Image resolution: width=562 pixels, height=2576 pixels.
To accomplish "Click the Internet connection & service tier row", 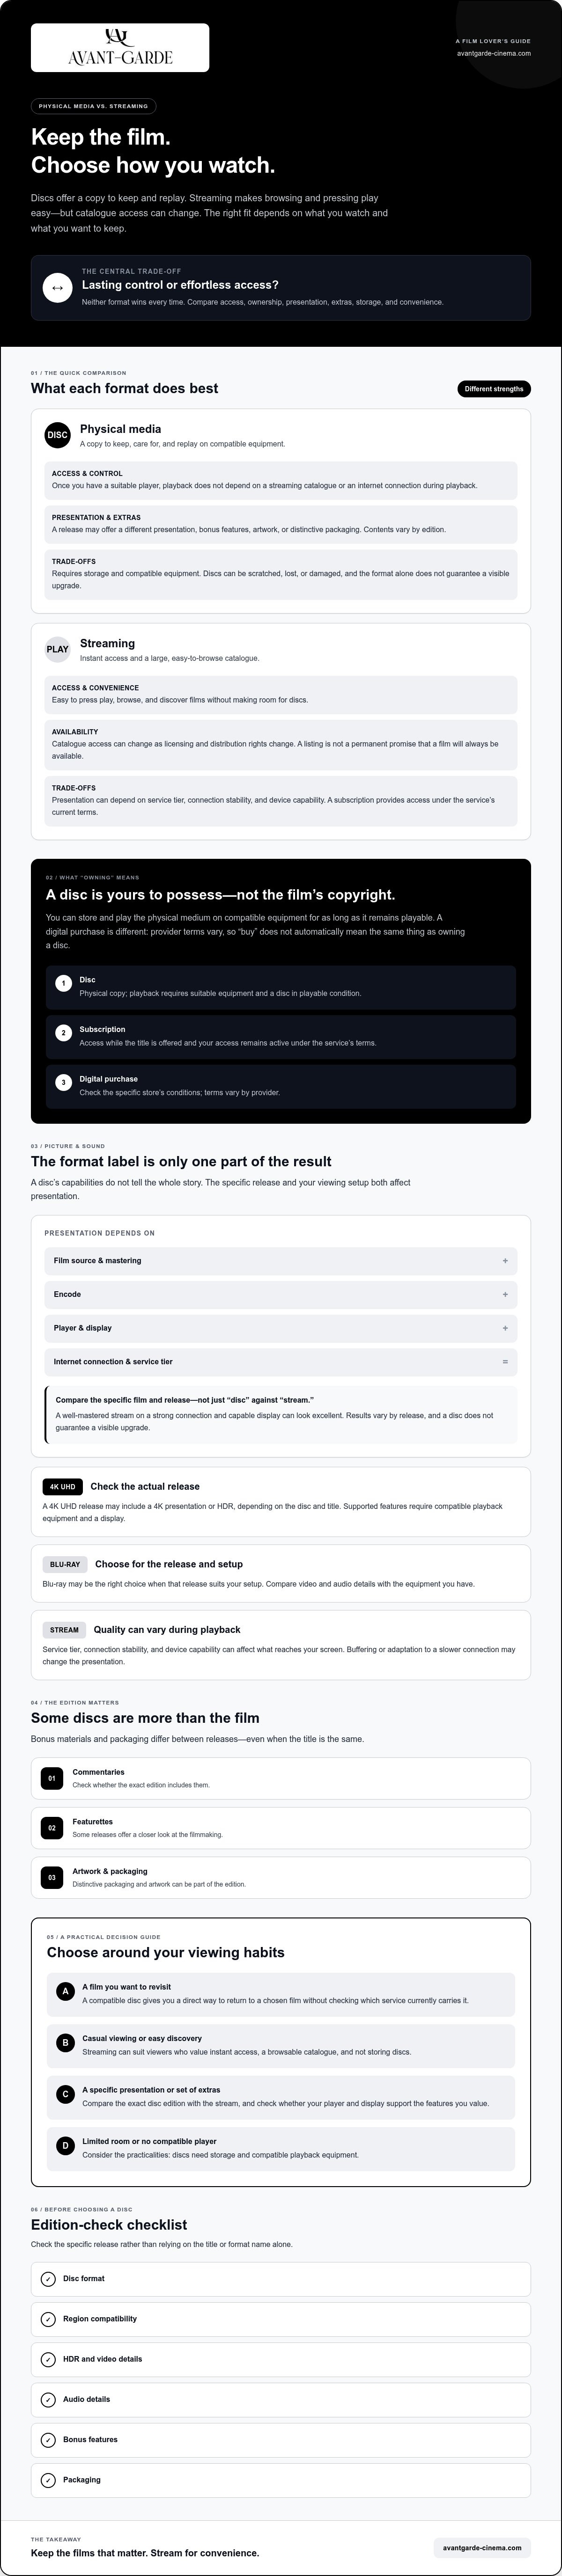I will [x=281, y=1362].
